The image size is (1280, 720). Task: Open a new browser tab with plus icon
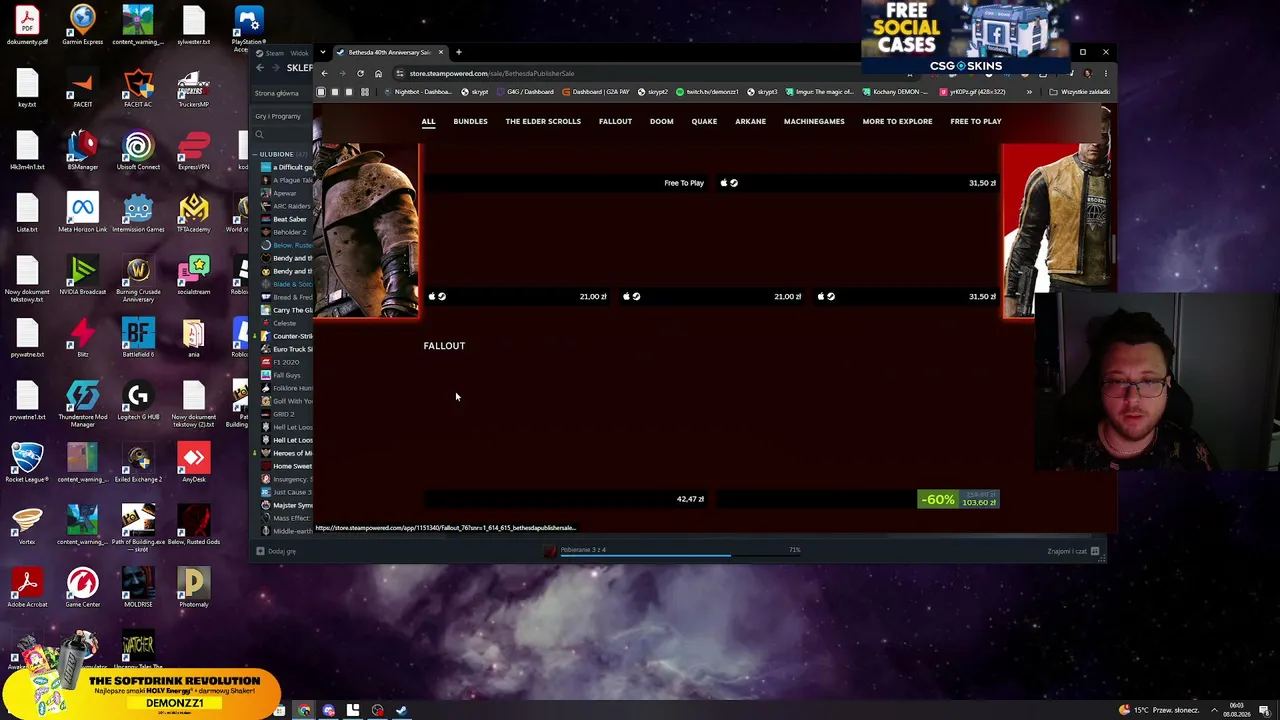(459, 52)
